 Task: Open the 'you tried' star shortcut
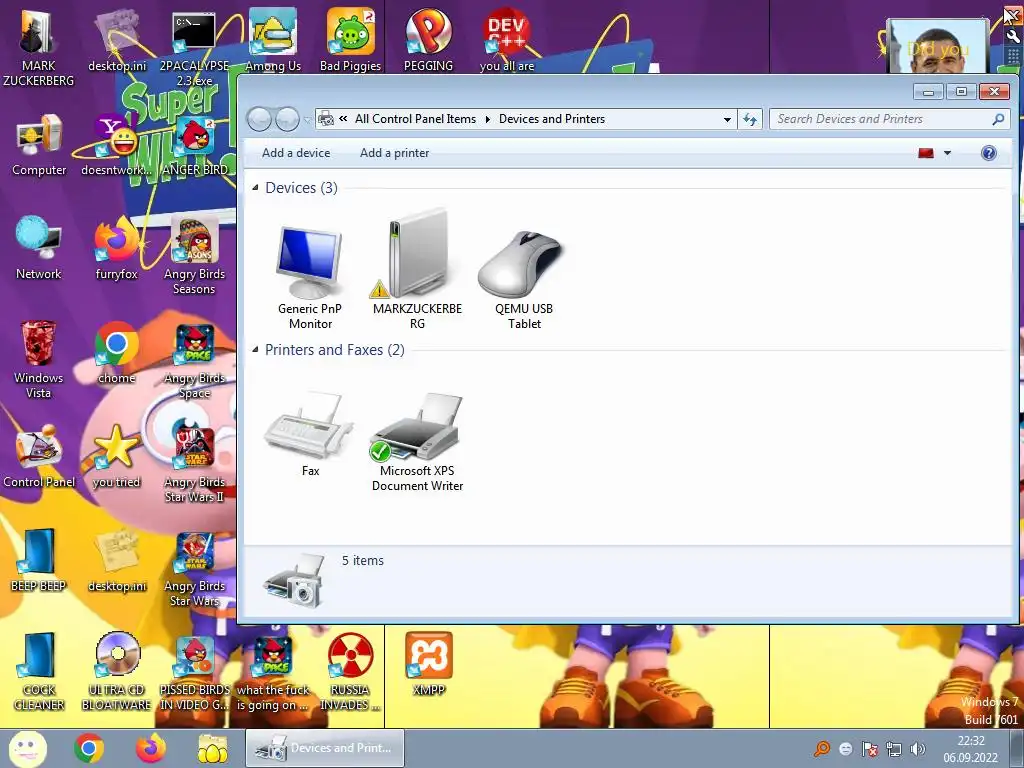pos(117,456)
